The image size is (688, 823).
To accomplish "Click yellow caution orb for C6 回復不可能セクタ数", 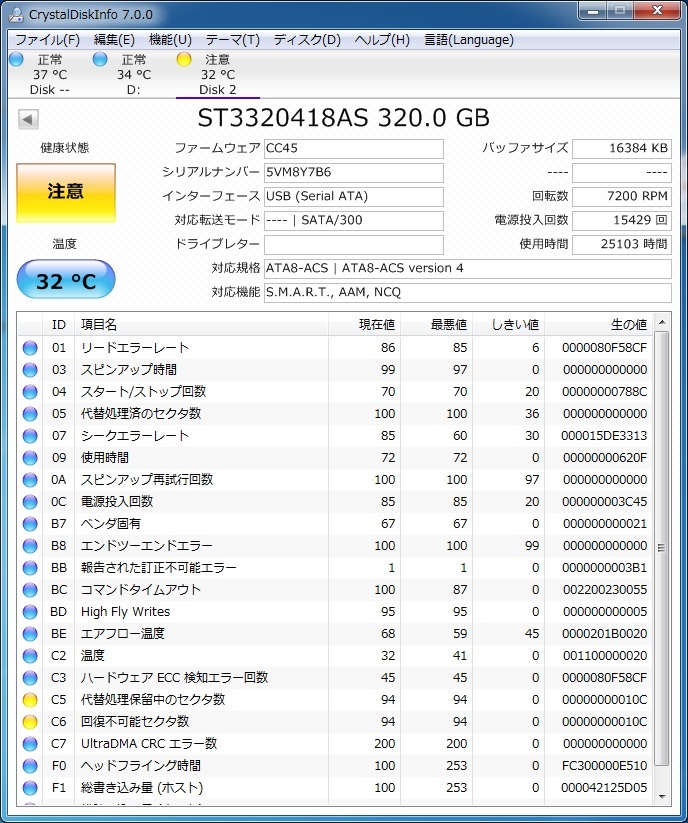I will (x=30, y=722).
